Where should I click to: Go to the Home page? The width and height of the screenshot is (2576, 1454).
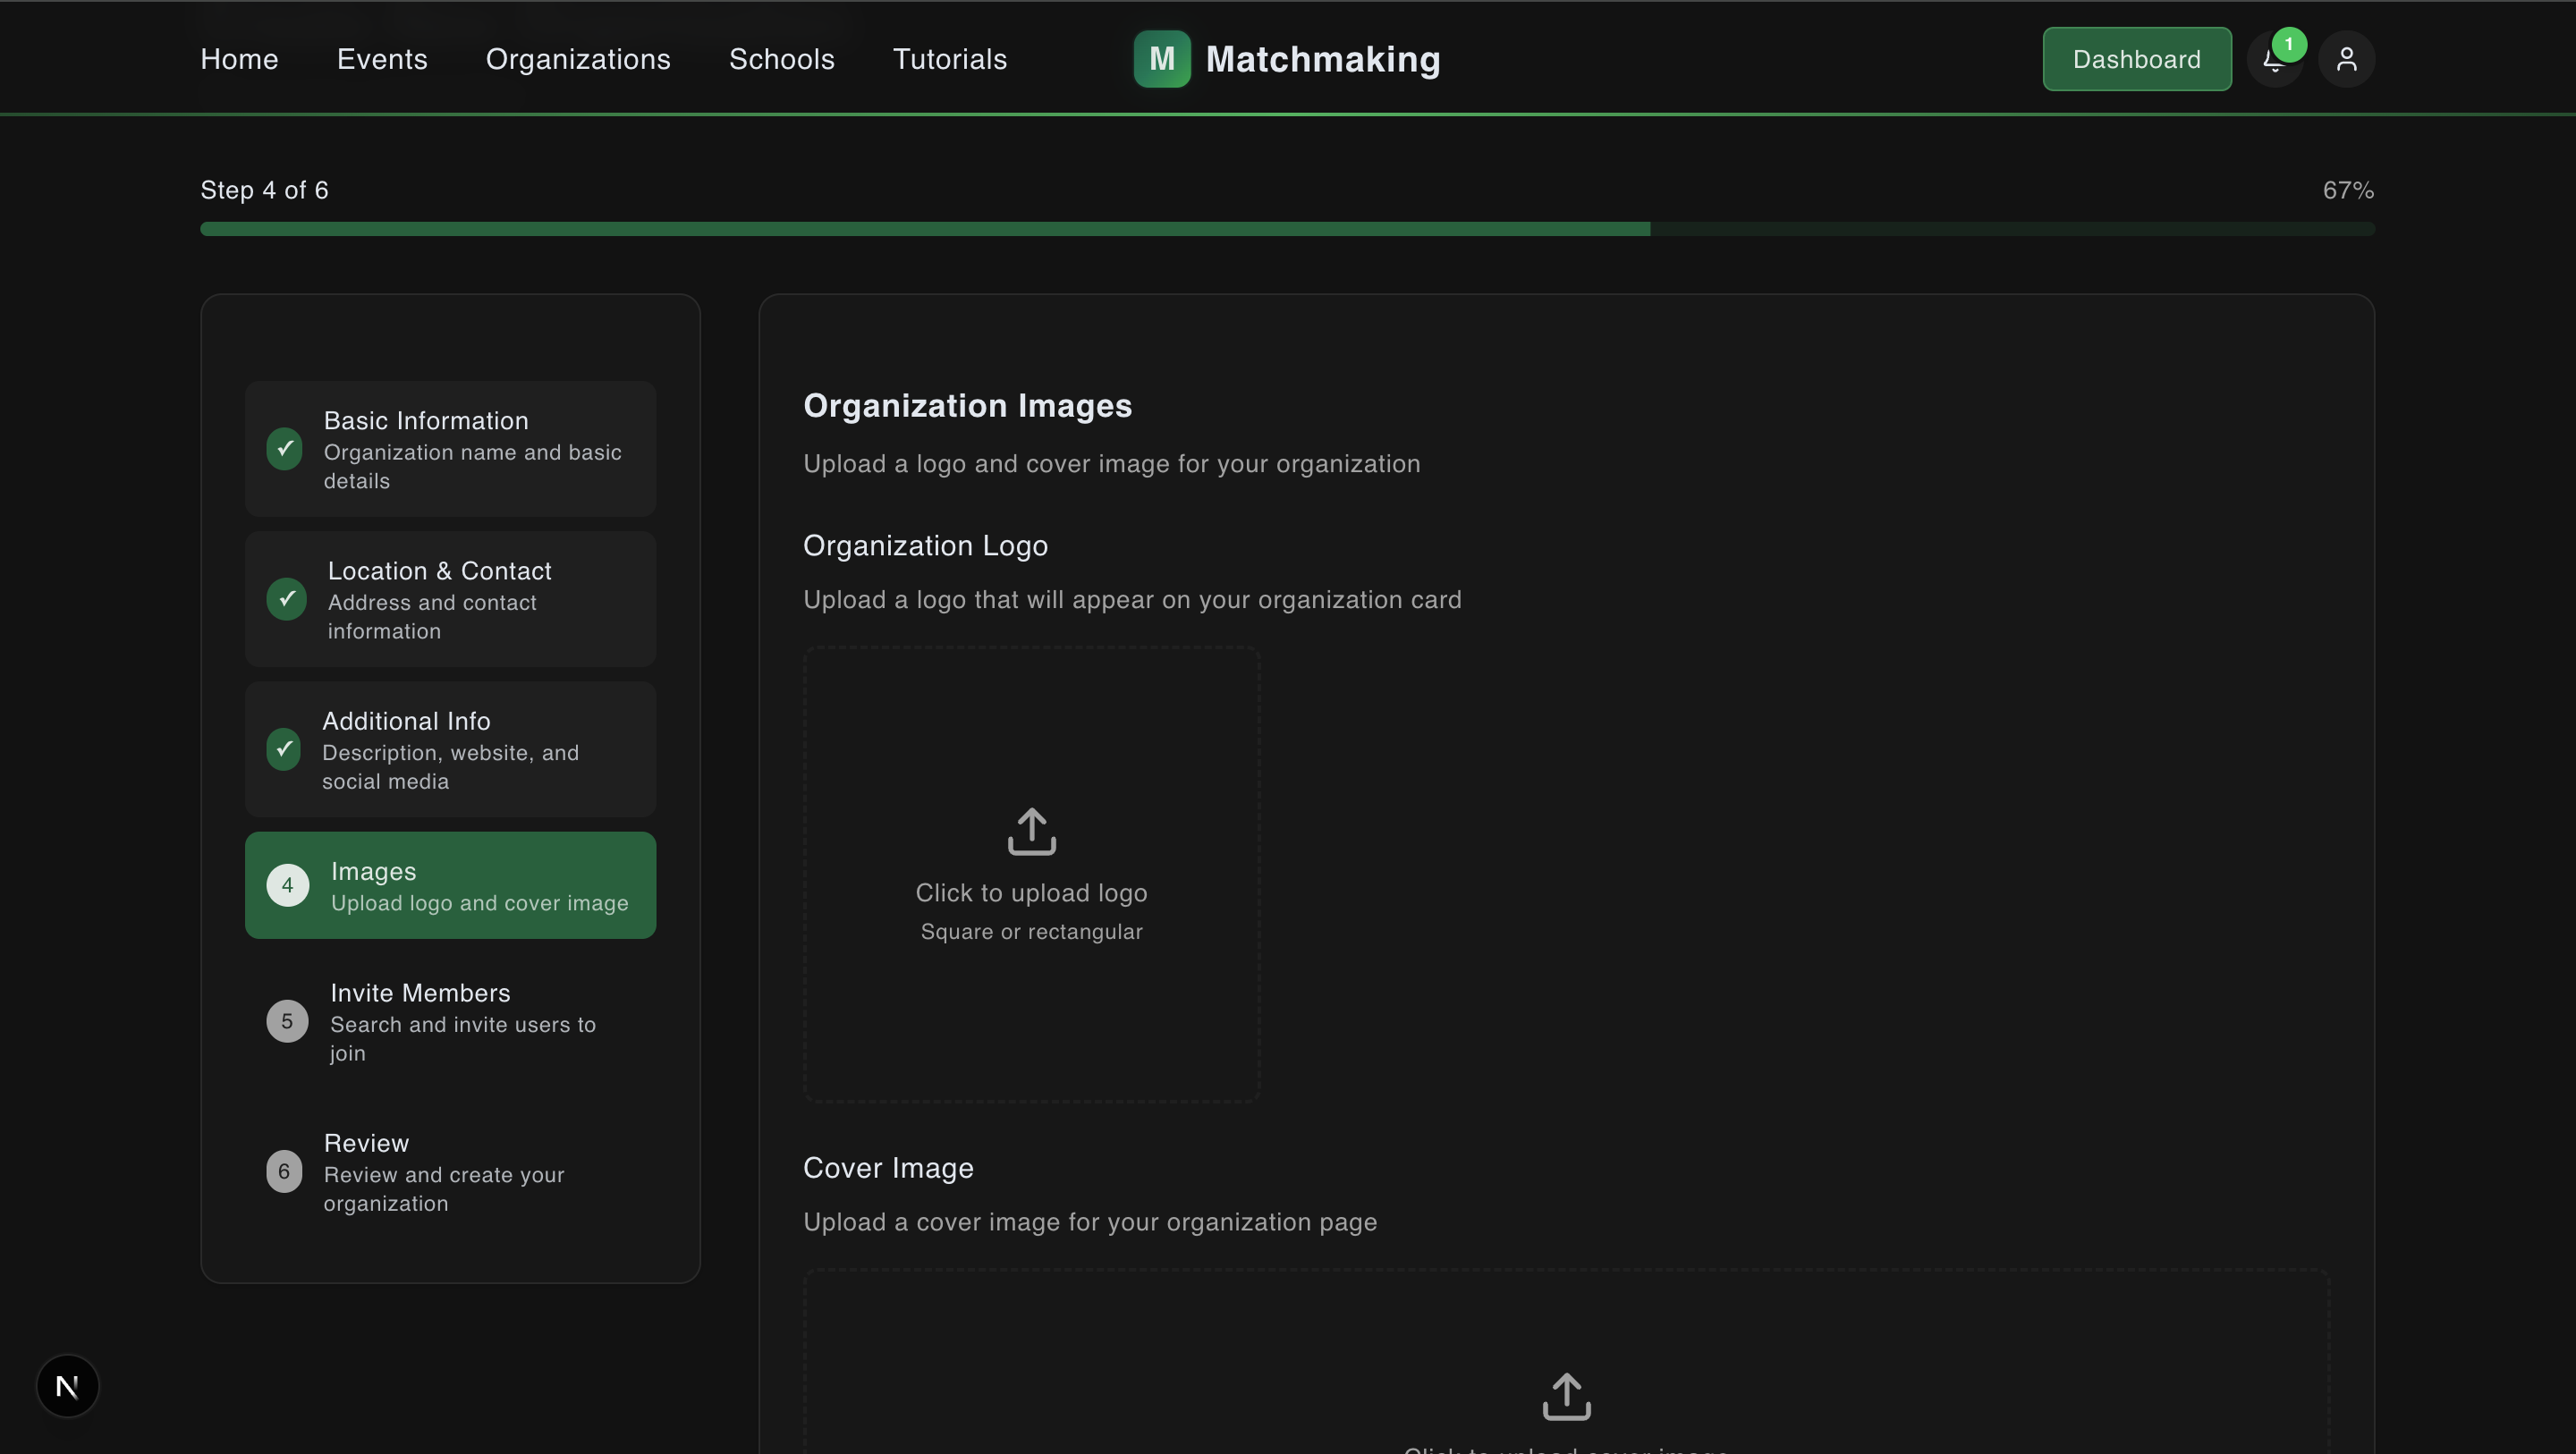pyautogui.click(x=239, y=60)
